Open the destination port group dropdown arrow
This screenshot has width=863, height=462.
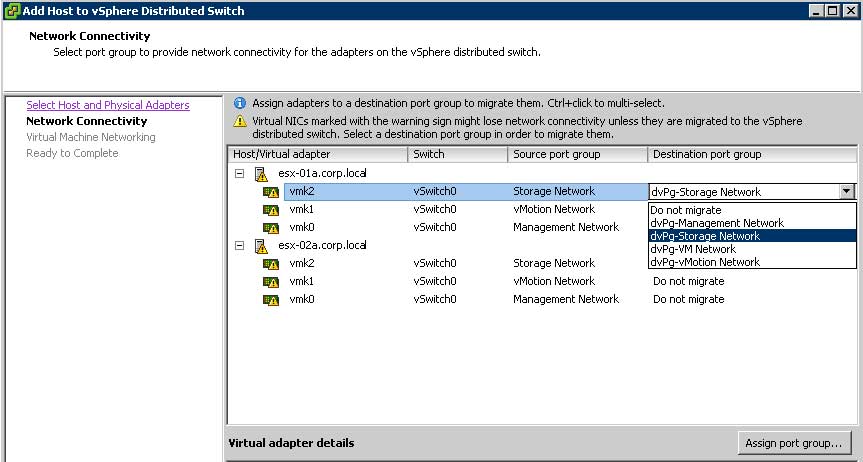pos(846,192)
